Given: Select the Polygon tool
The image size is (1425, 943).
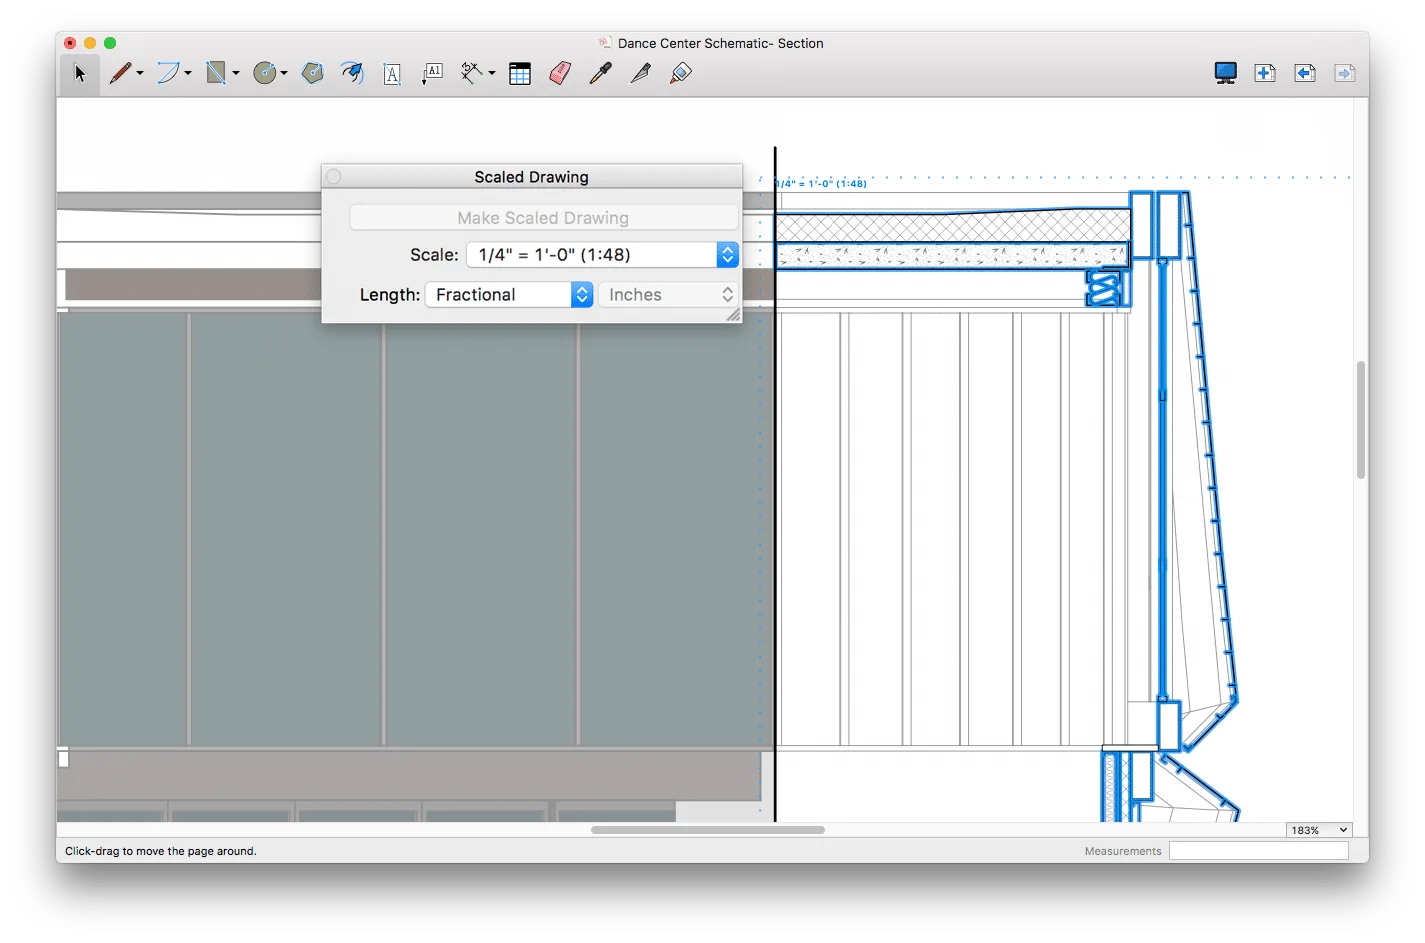Looking at the screenshot, I should [313, 73].
